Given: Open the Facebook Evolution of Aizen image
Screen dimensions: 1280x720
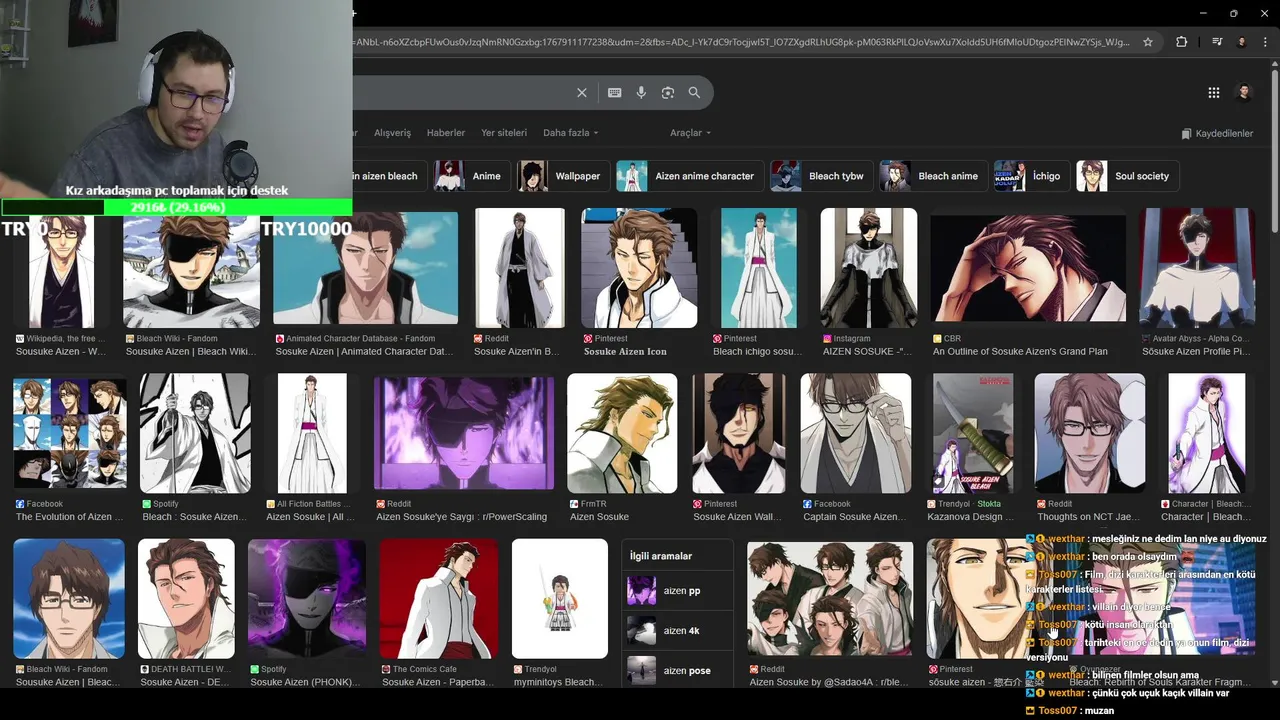Looking at the screenshot, I should 70,433.
